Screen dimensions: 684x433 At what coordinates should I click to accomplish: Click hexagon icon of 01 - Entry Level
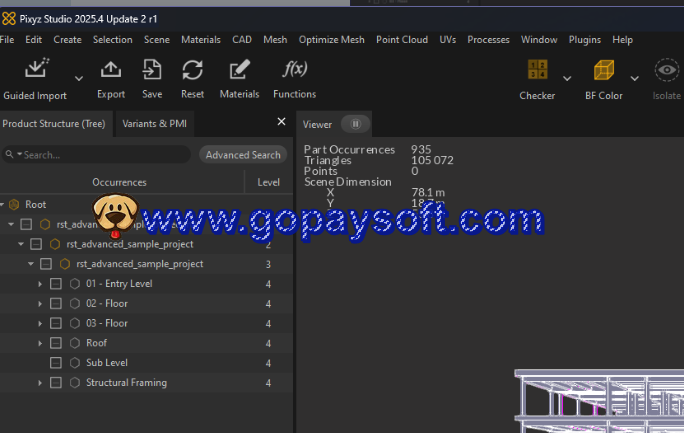(75, 284)
